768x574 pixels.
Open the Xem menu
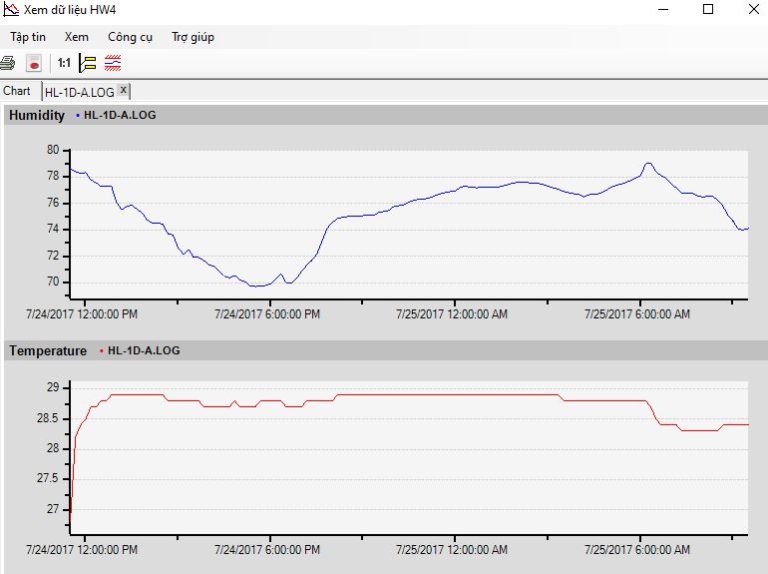[x=77, y=37]
